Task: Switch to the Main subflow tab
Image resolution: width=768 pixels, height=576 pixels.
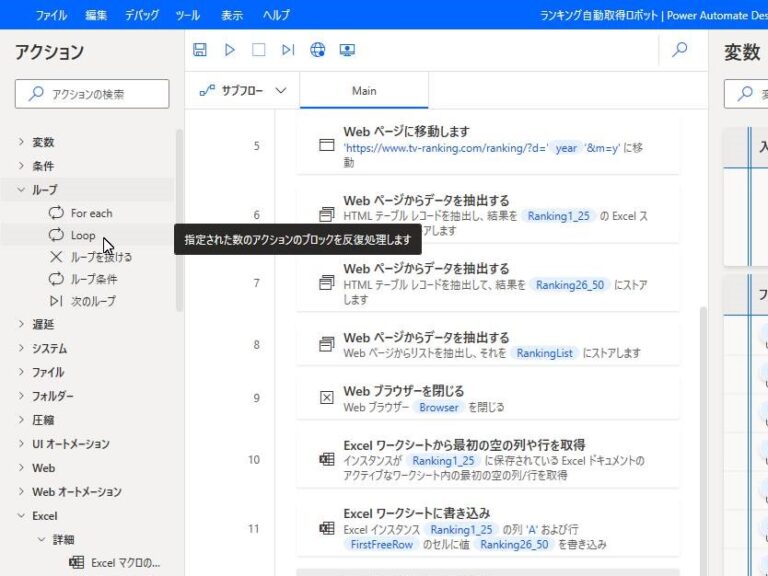Action: (x=364, y=91)
